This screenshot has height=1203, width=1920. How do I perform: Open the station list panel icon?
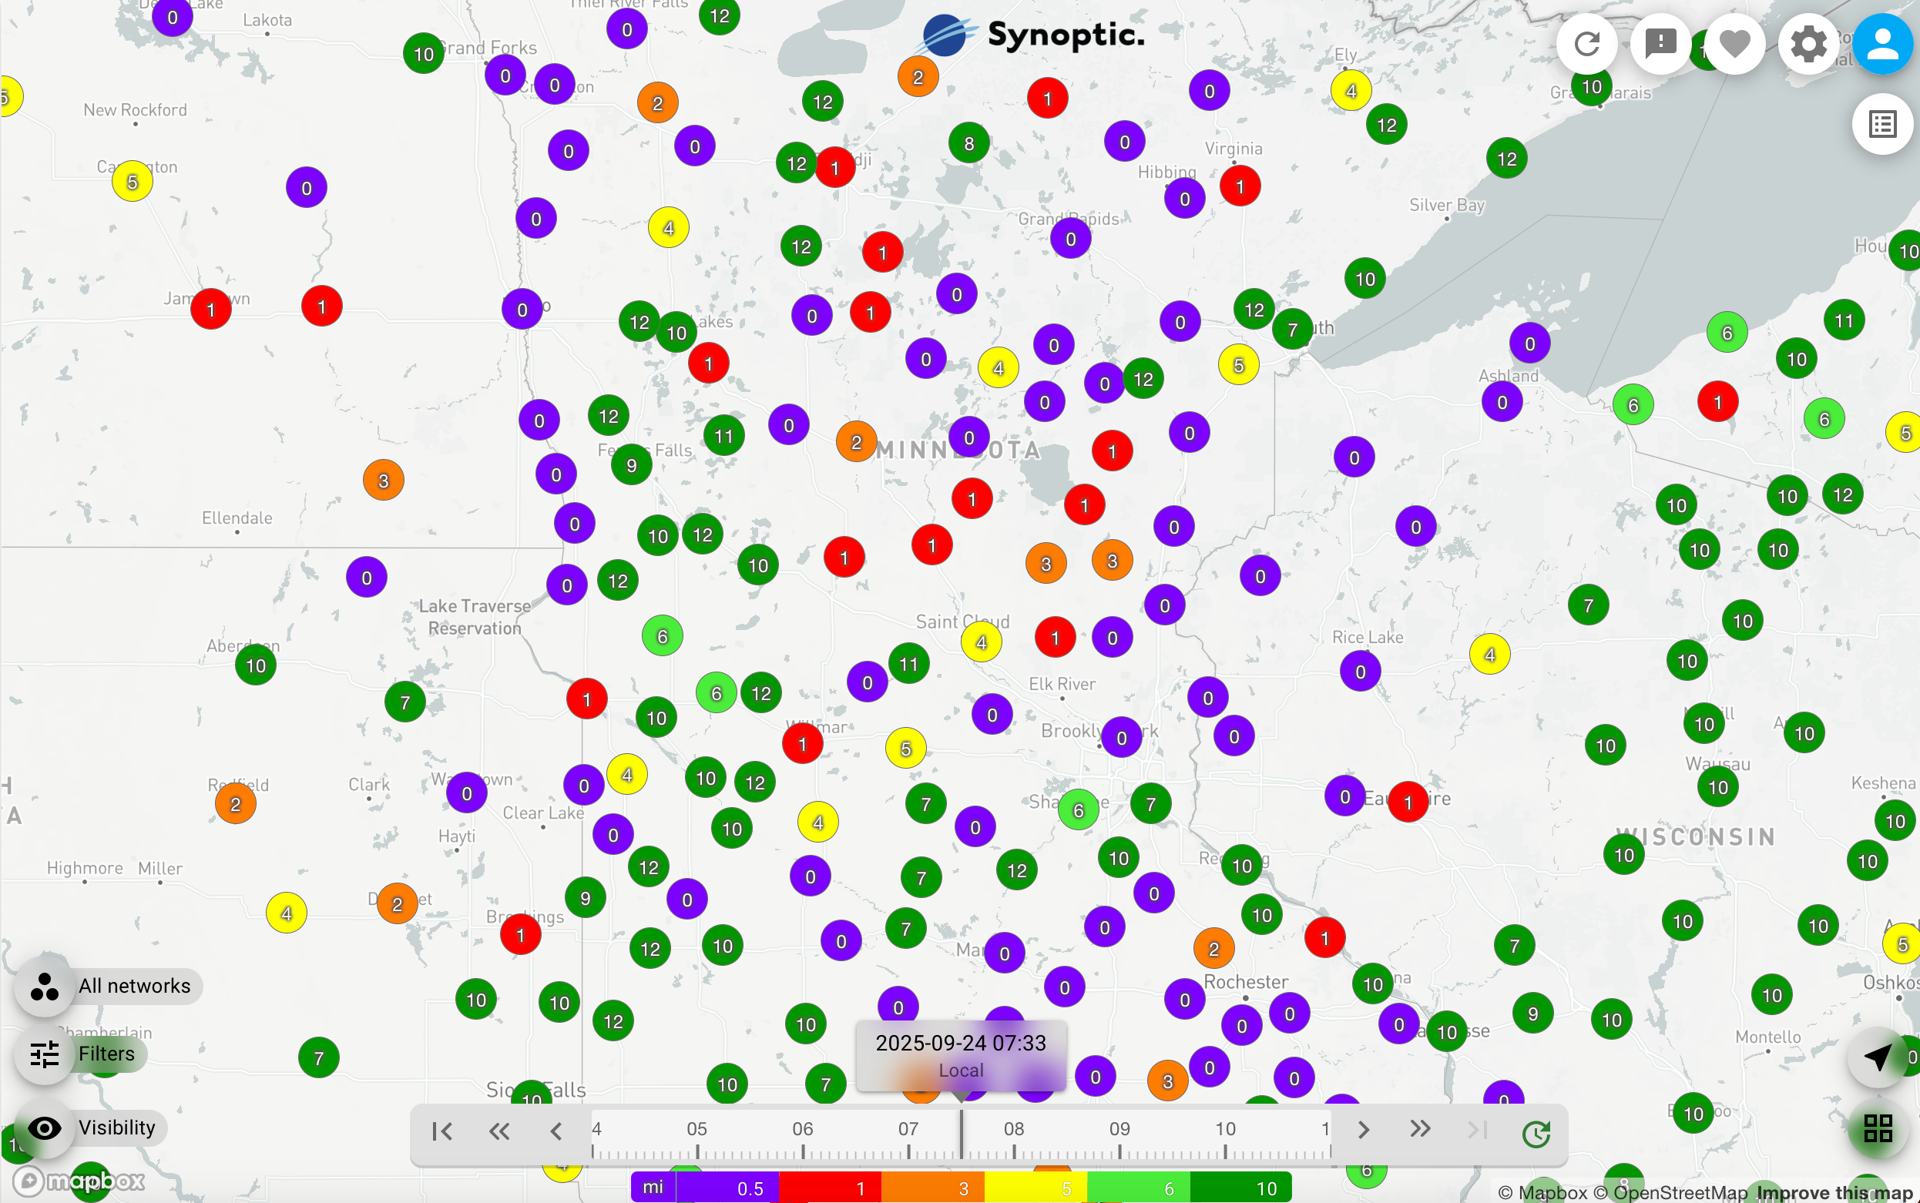[1882, 124]
